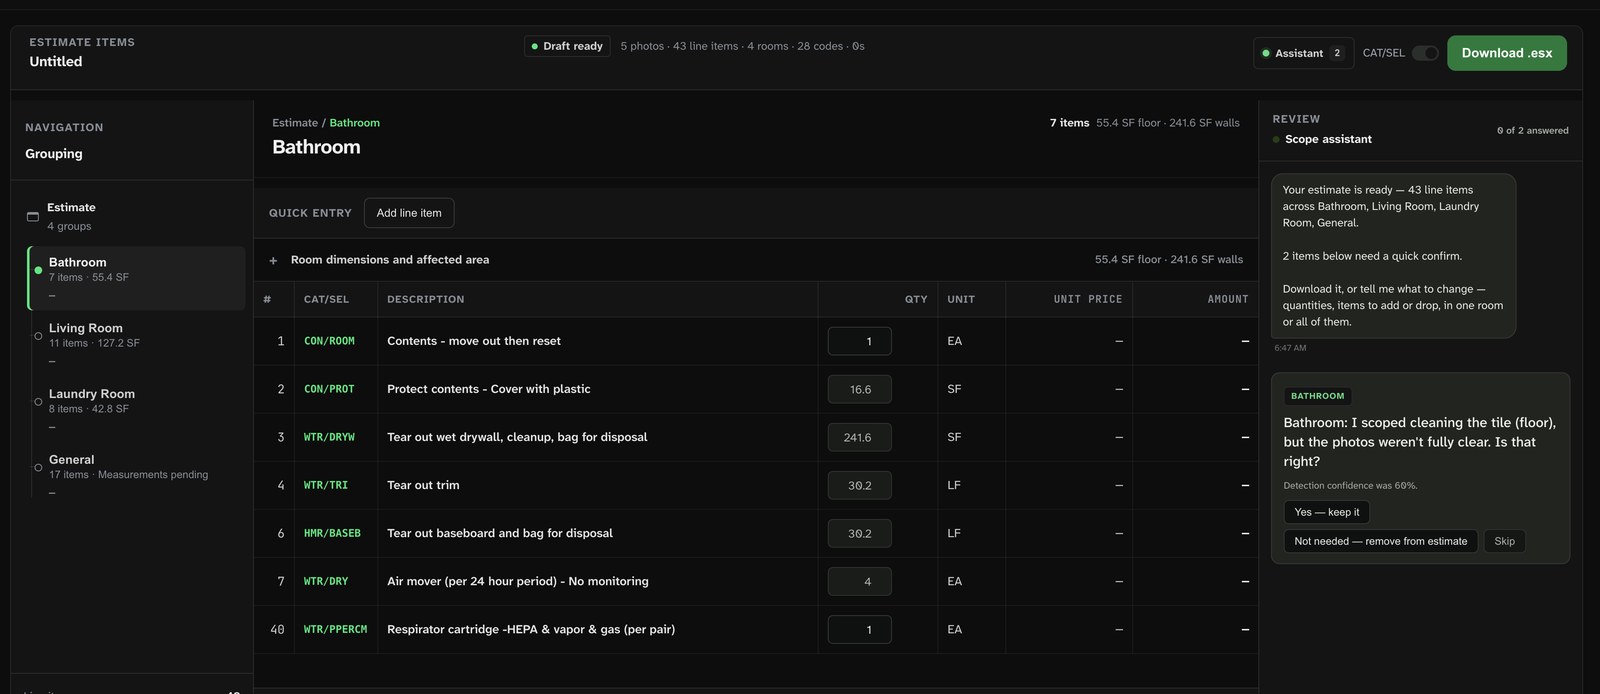The image size is (1600, 694).
Task: Click the CON/PROT code
Action: coord(329,389)
